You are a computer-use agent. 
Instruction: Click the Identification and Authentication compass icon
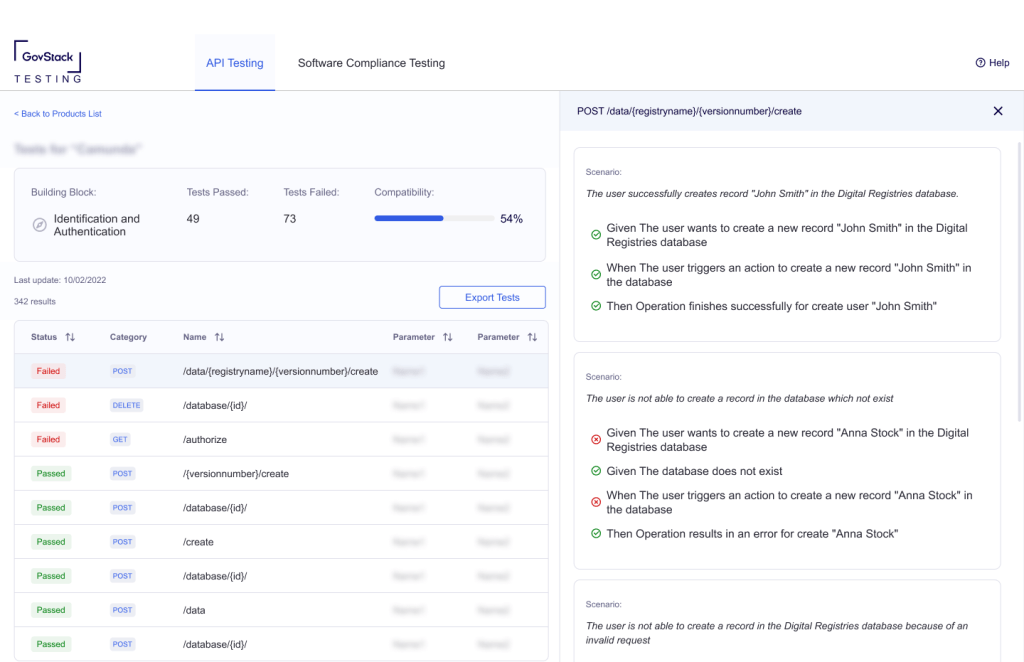click(39, 225)
